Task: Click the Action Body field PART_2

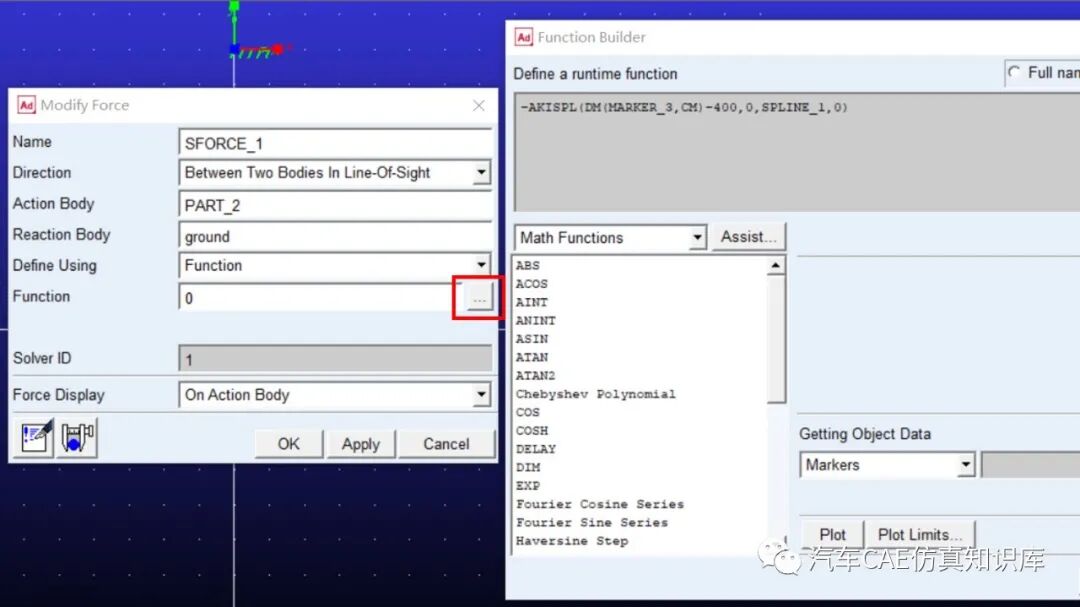Action: 335,205
